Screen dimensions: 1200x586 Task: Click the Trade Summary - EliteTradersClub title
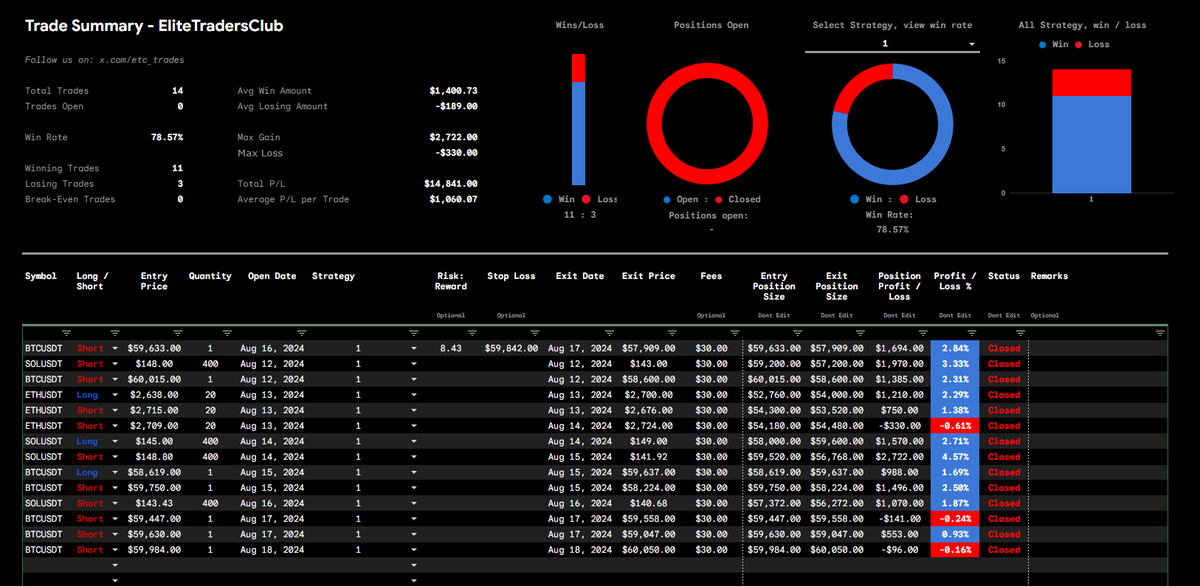pos(154,26)
